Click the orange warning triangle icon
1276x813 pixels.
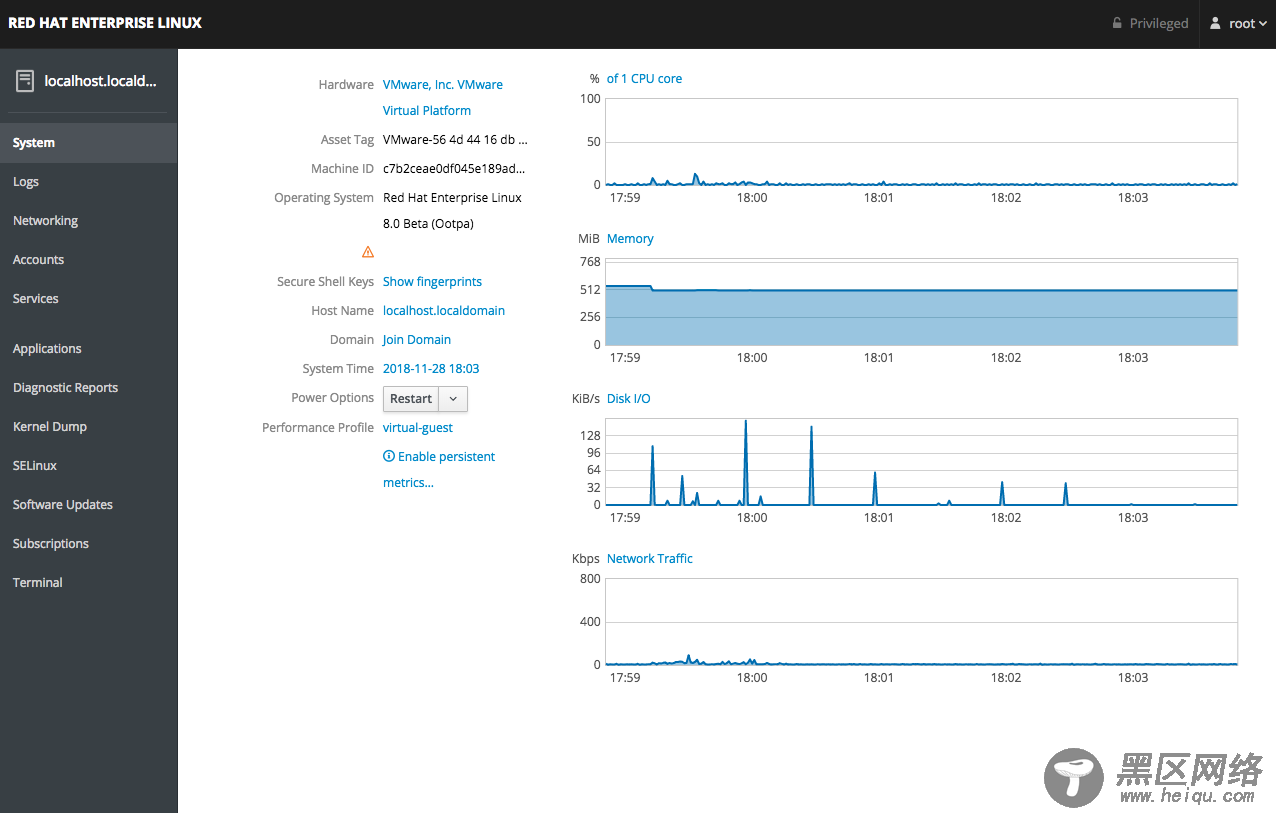[x=368, y=252]
